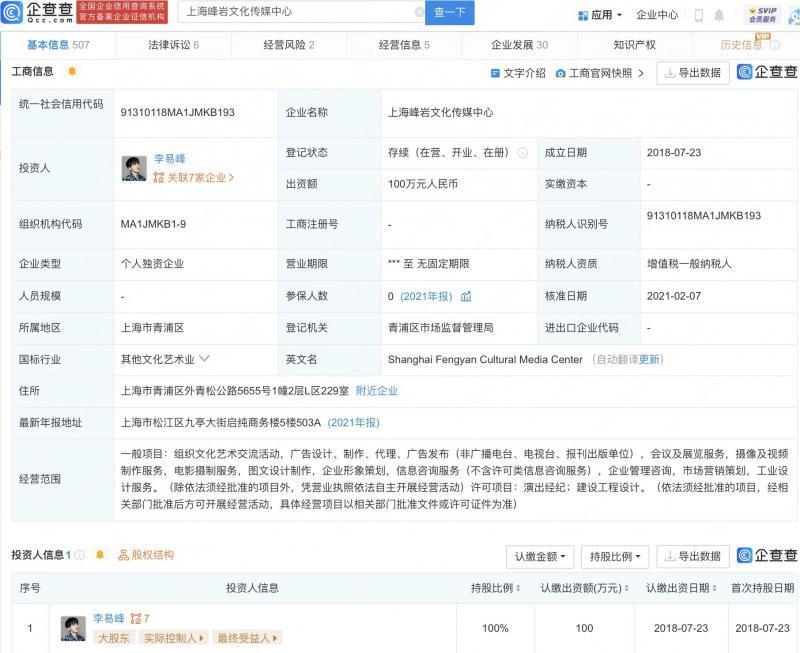Clear the search box with X icon
This screenshot has width=800, height=653.
click(x=419, y=13)
